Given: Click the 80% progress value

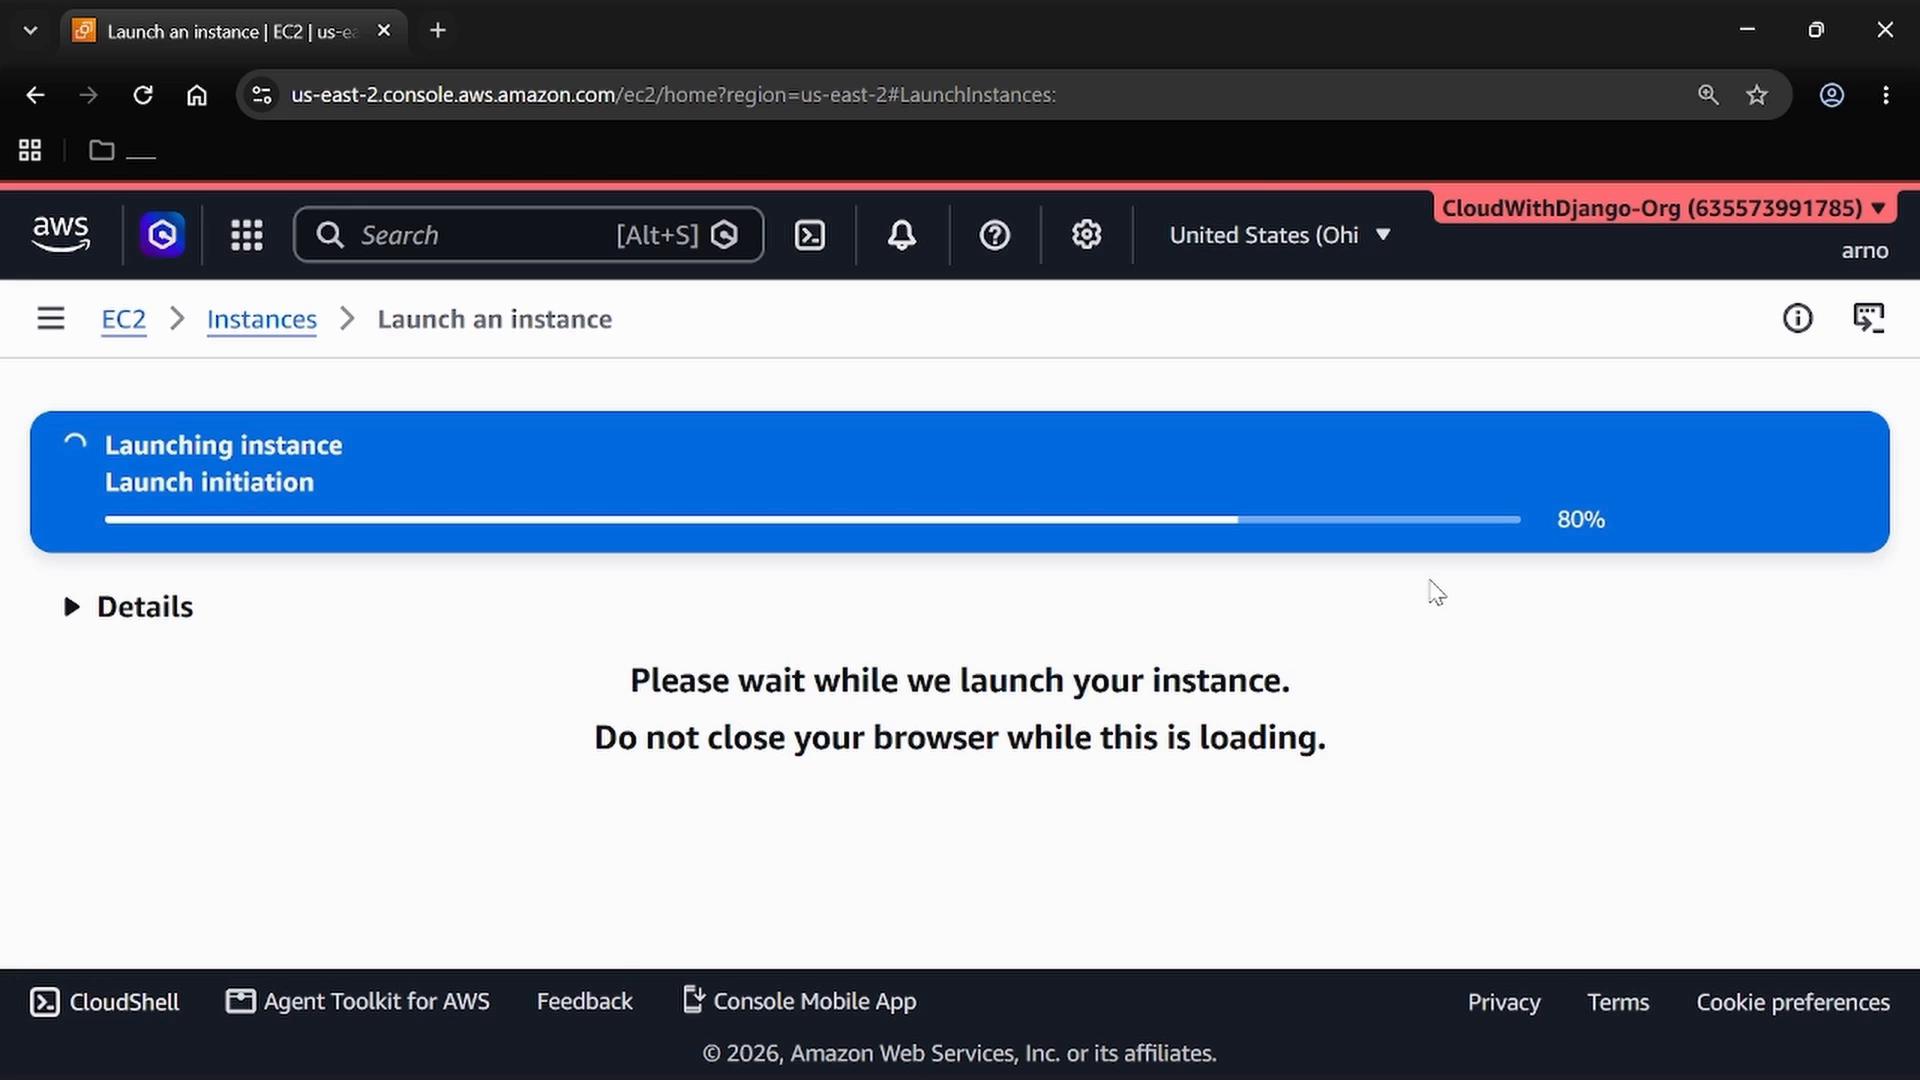Looking at the screenshot, I should pos(1580,520).
